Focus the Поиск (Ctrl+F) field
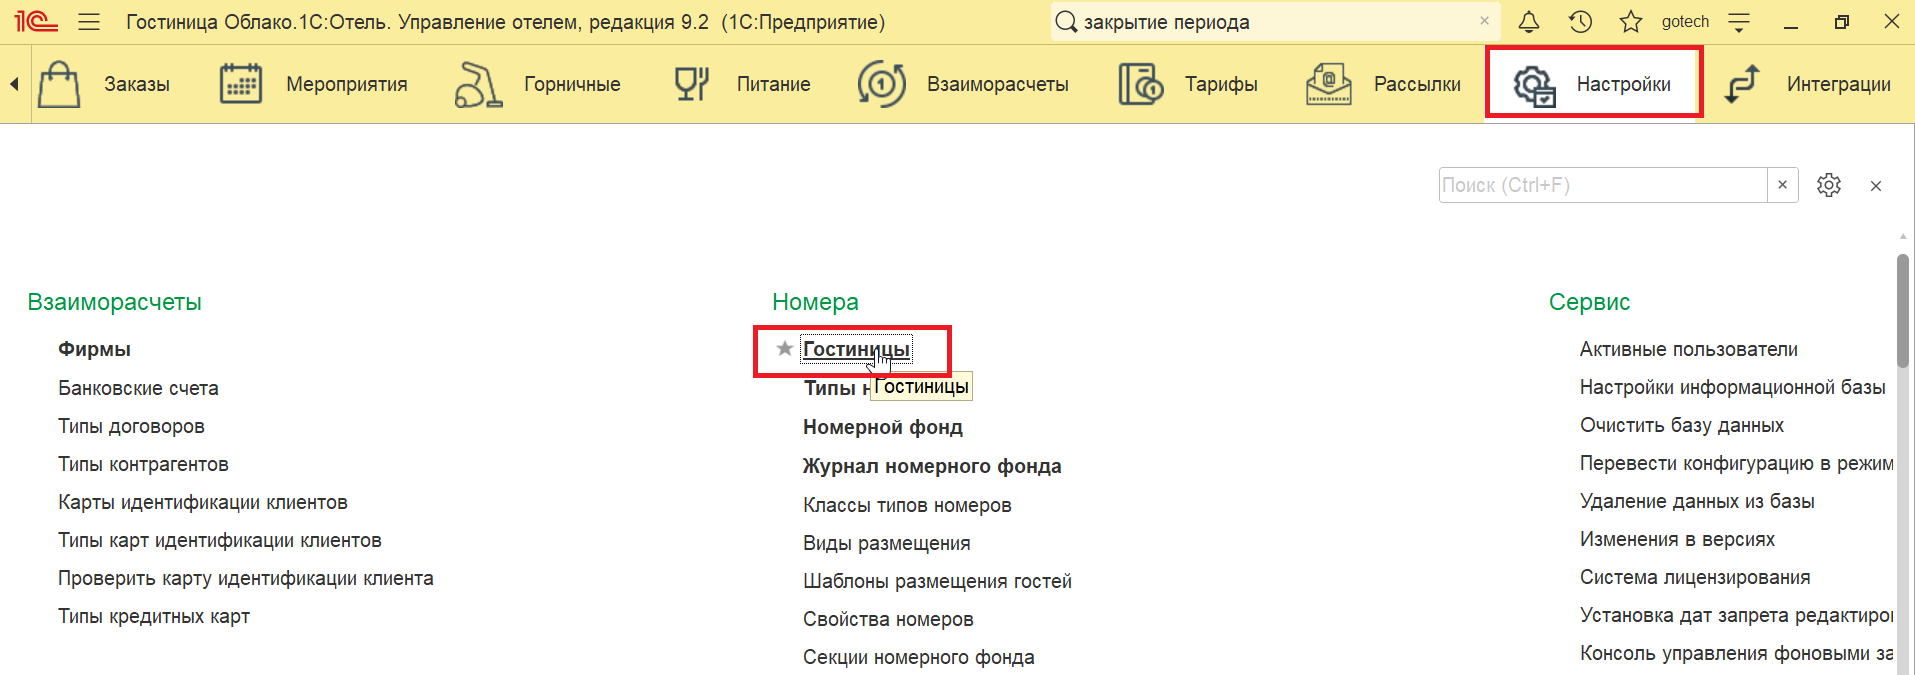Image resolution: width=1915 pixels, height=675 pixels. pos(1603,185)
